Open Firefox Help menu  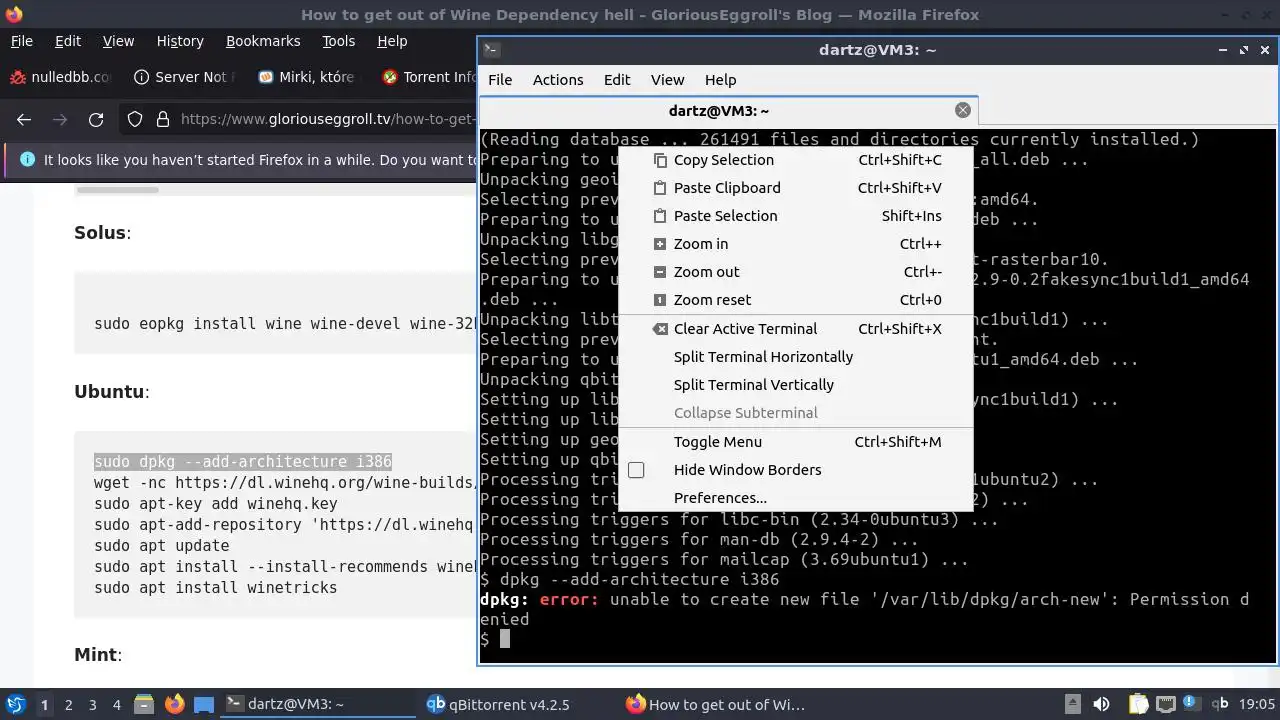[x=392, y=41]
